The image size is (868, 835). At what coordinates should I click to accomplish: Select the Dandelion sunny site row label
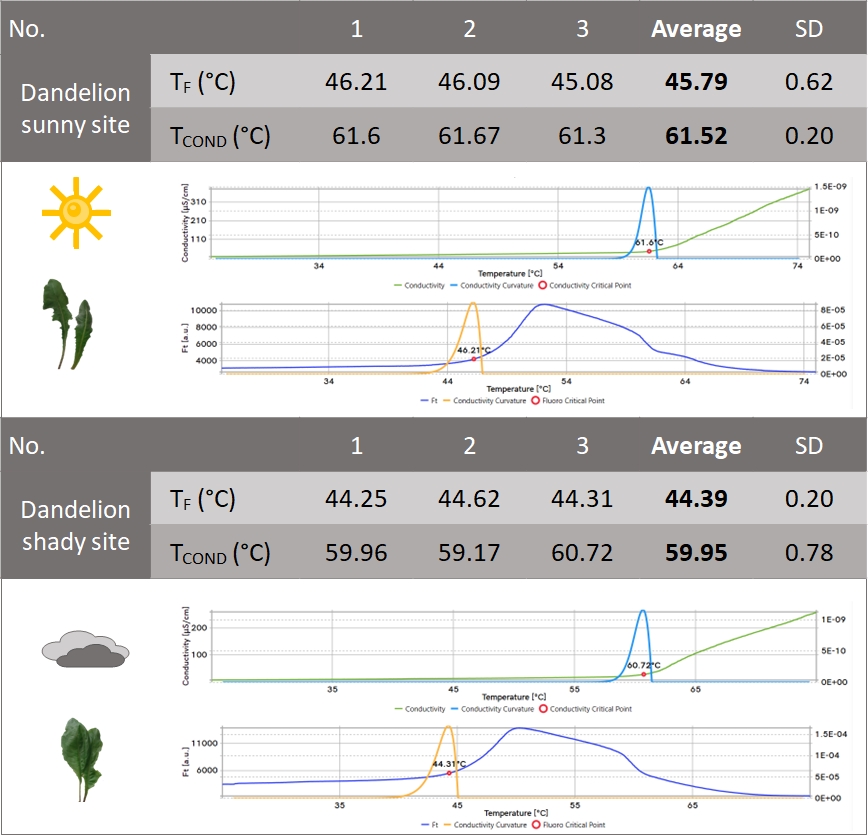tap(76, 108)
